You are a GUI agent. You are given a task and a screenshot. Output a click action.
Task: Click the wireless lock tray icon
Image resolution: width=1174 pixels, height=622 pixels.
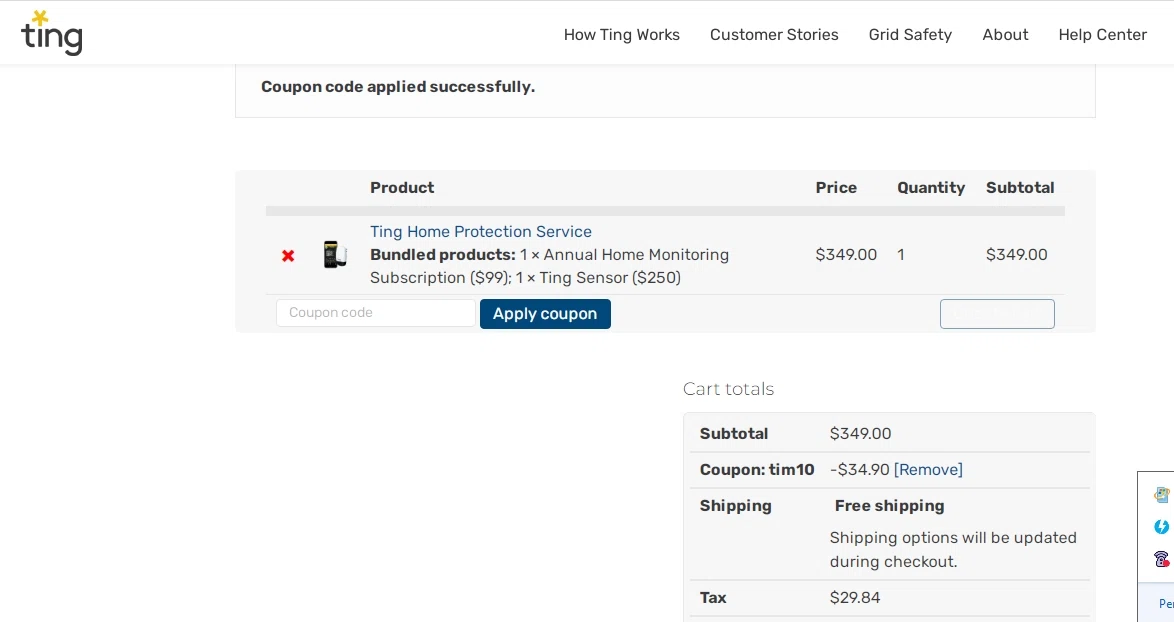click(1161, 559)
